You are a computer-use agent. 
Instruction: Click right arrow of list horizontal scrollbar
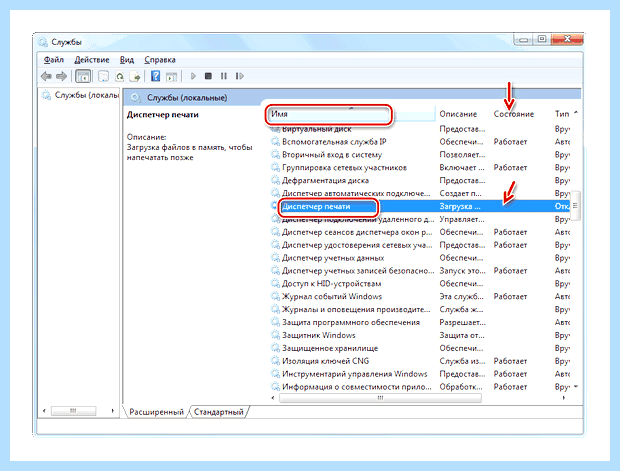[563, 398]
